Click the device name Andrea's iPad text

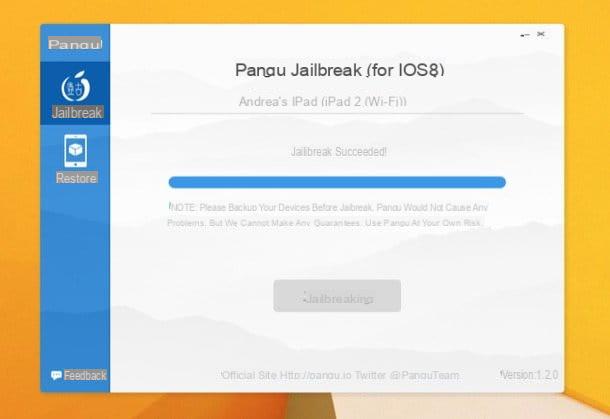point(323,102)
